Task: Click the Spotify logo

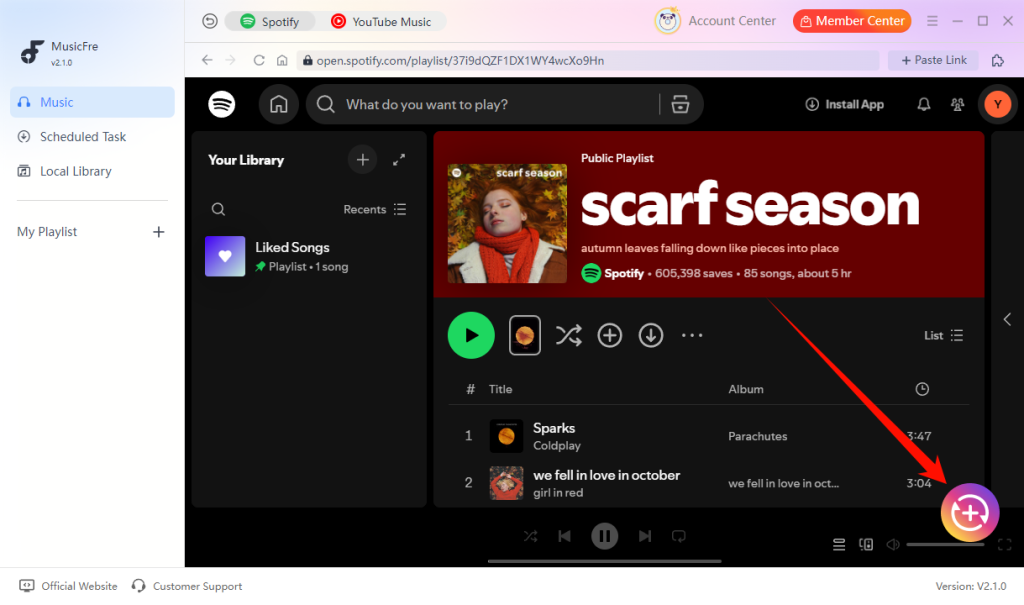Action: (x=221, y=104)
